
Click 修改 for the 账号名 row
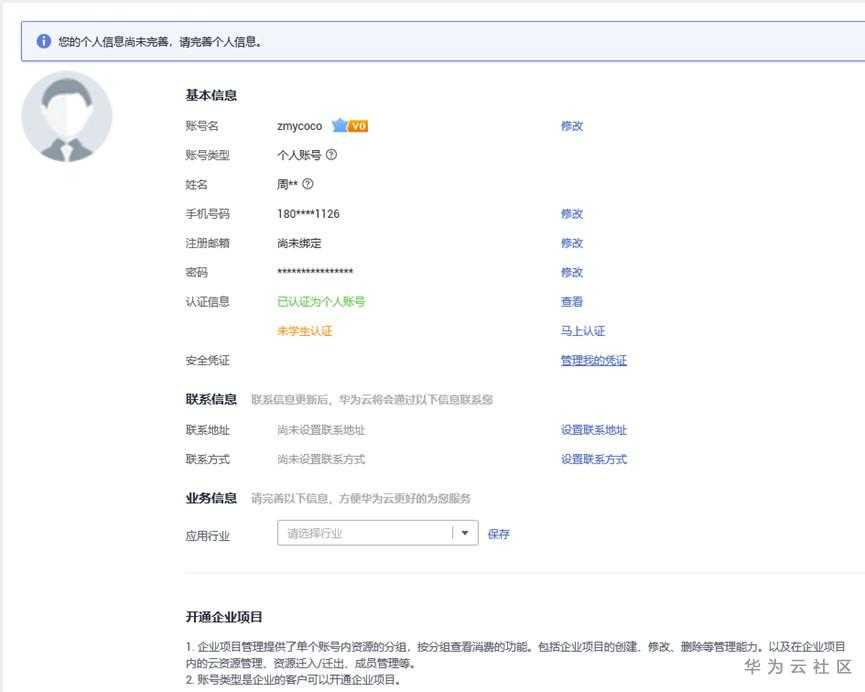[572, 126]
